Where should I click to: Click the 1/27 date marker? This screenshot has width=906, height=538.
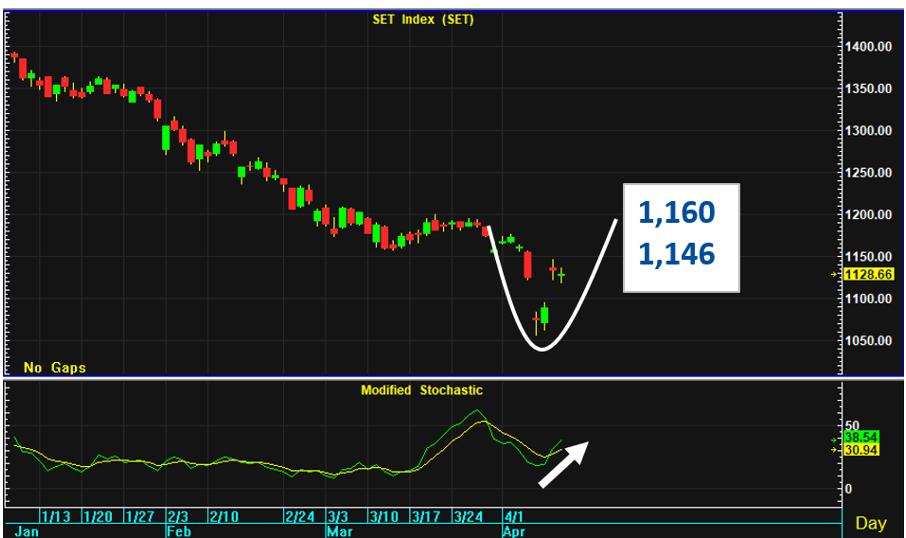[140, 517]
